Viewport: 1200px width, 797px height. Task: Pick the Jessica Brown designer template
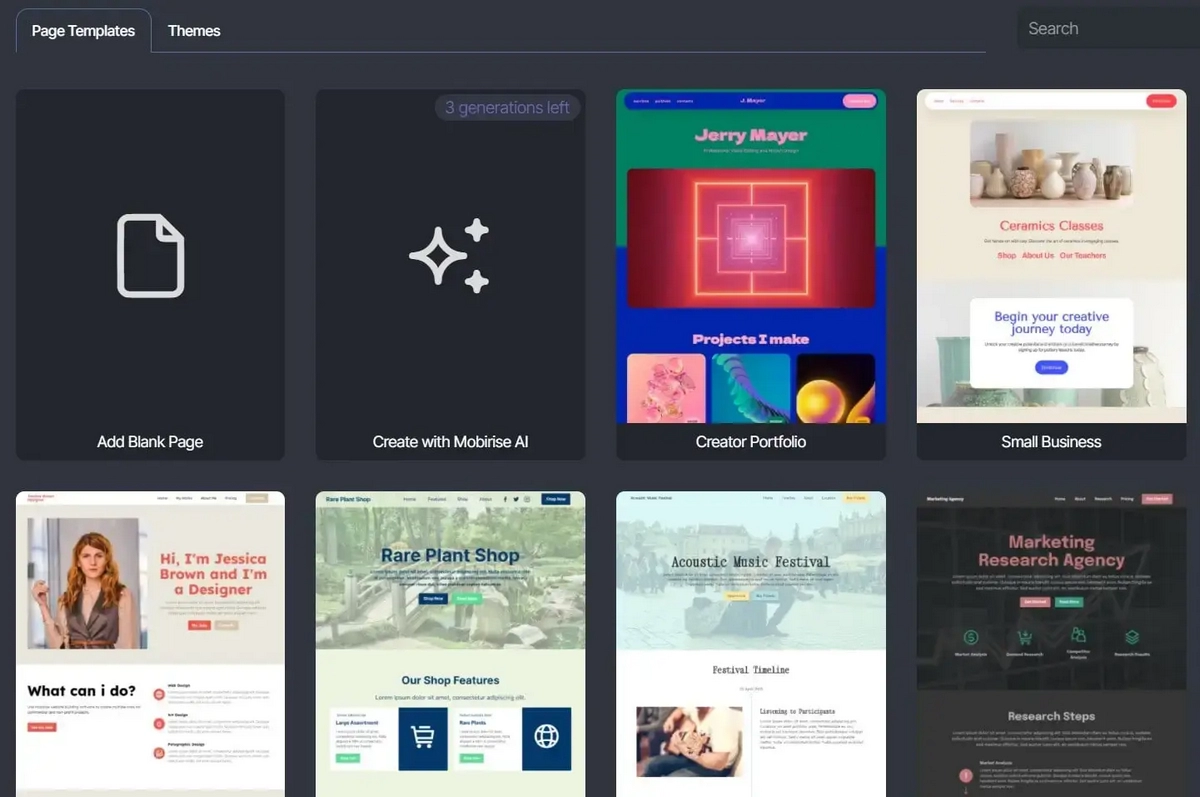tap(213, 574)
